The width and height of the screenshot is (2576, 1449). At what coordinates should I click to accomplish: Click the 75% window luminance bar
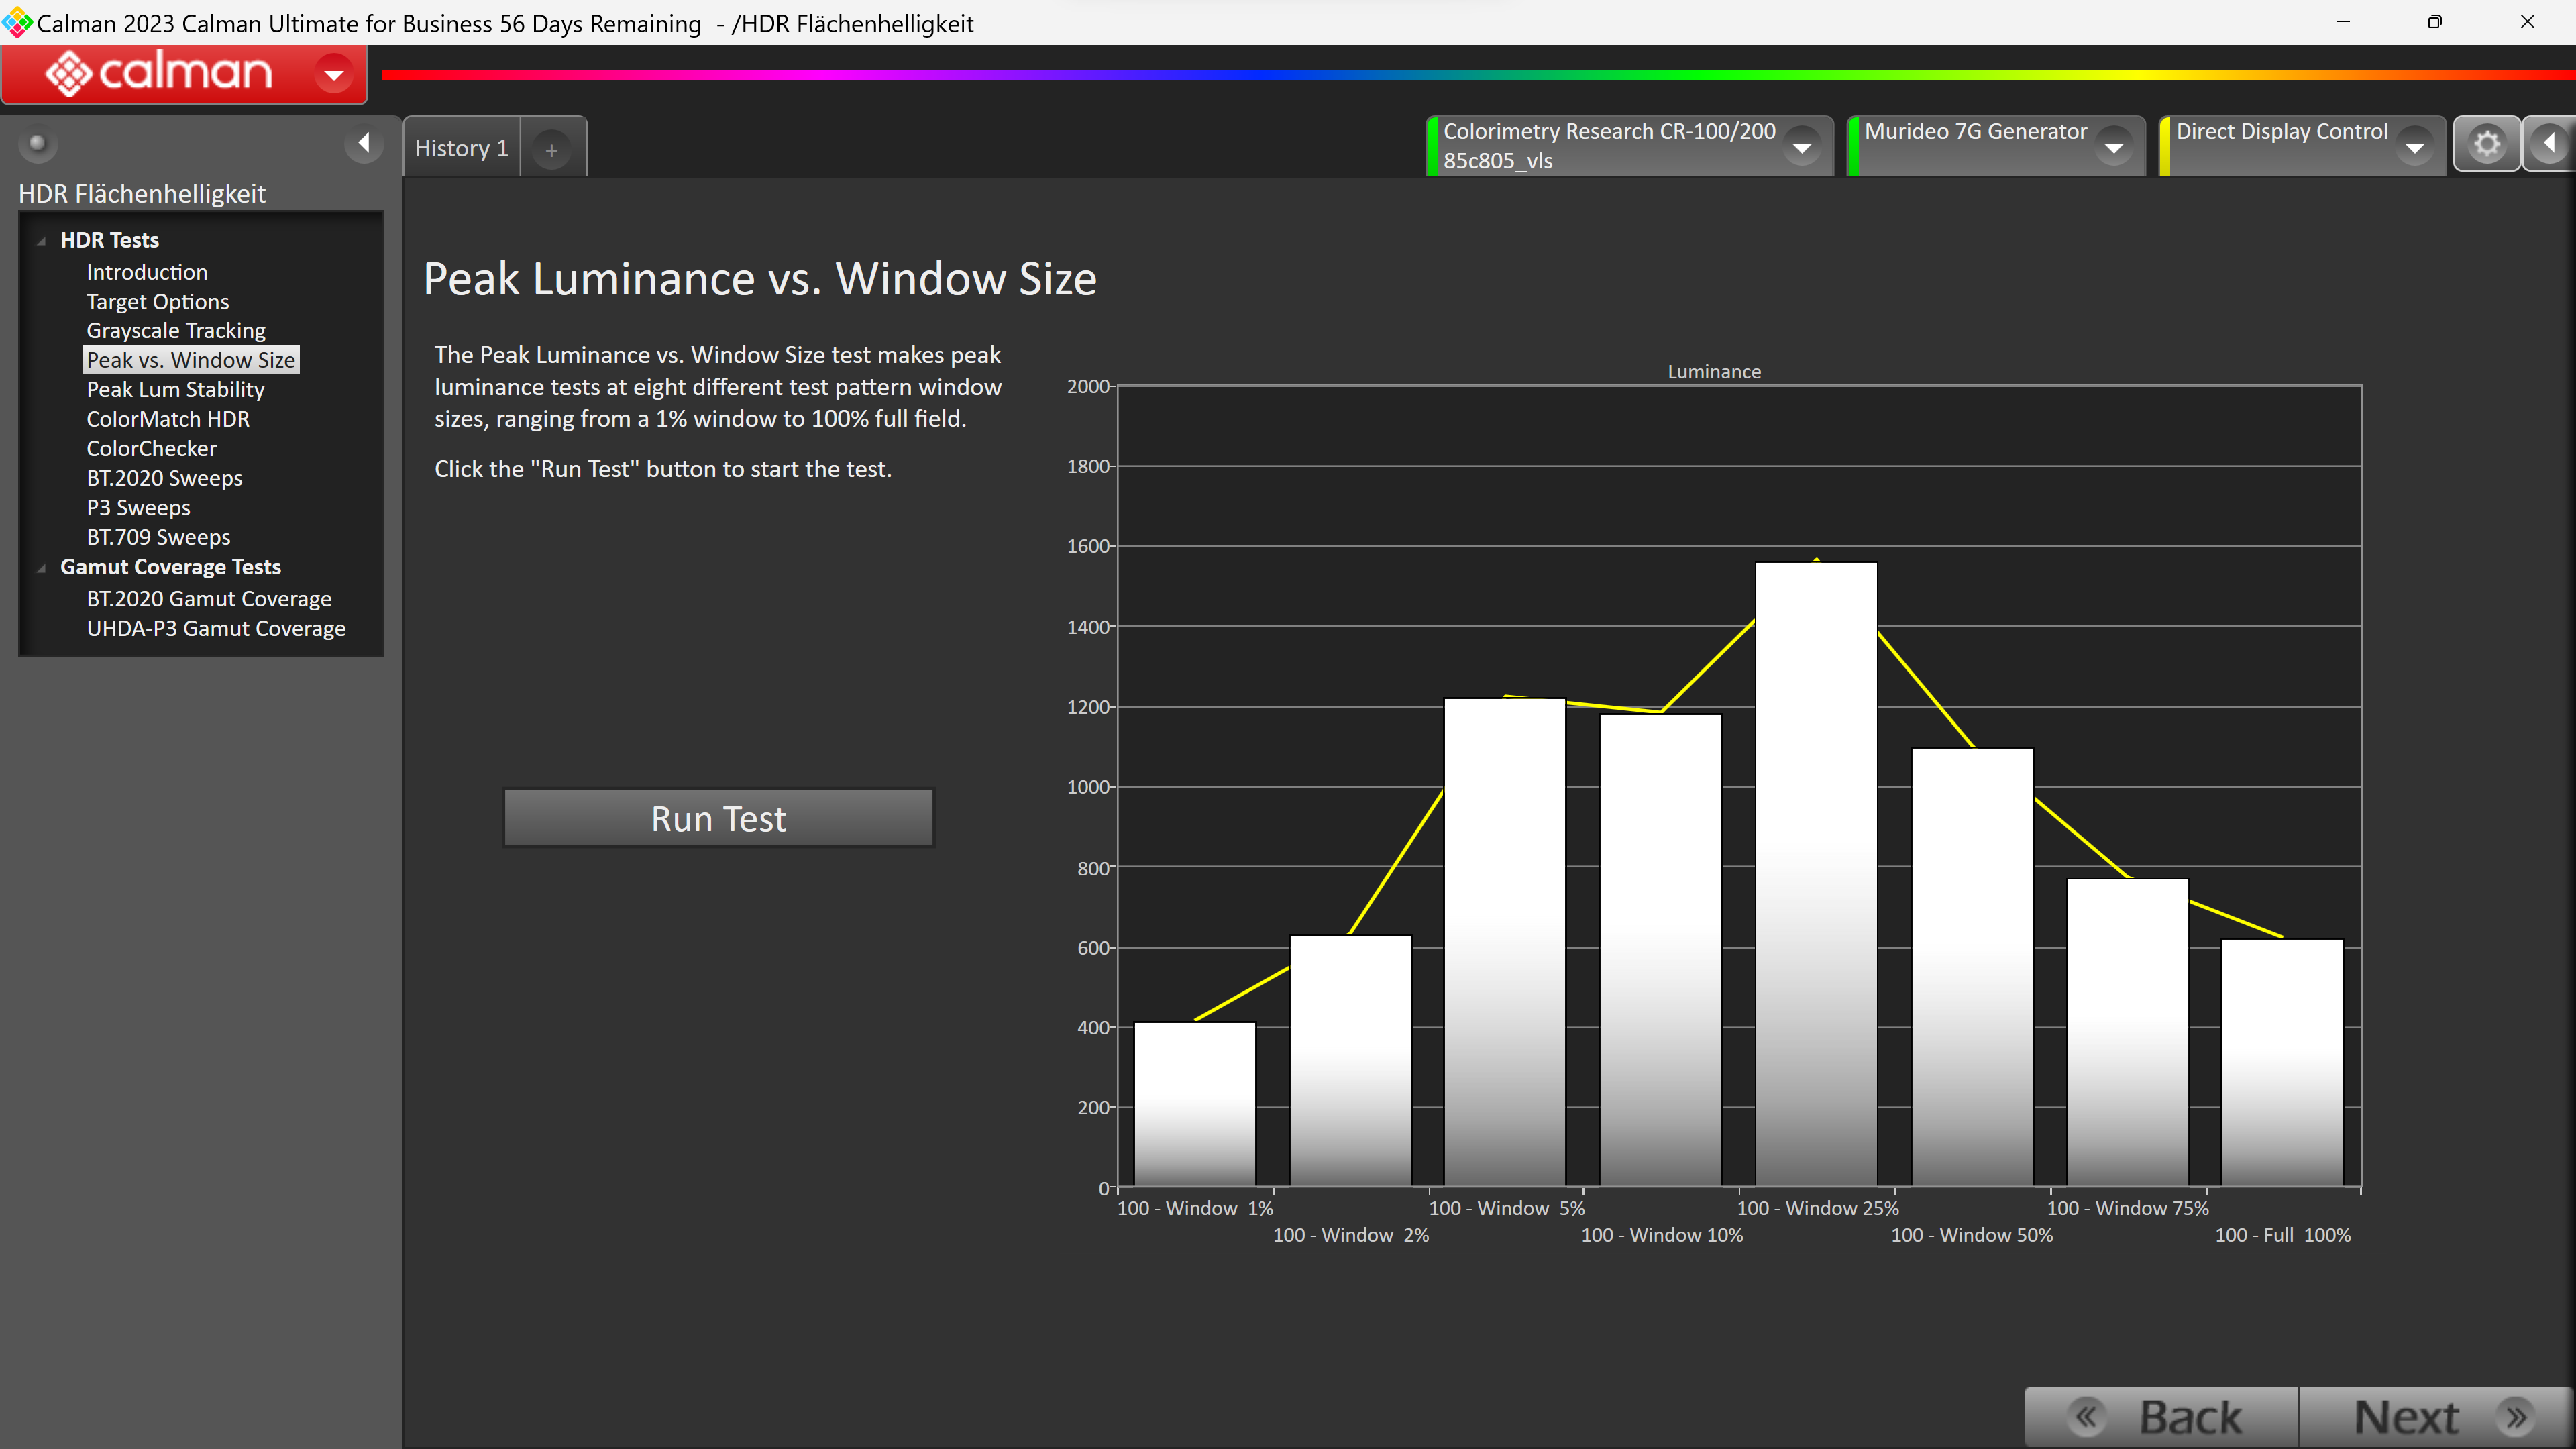coord(2128,1033)
